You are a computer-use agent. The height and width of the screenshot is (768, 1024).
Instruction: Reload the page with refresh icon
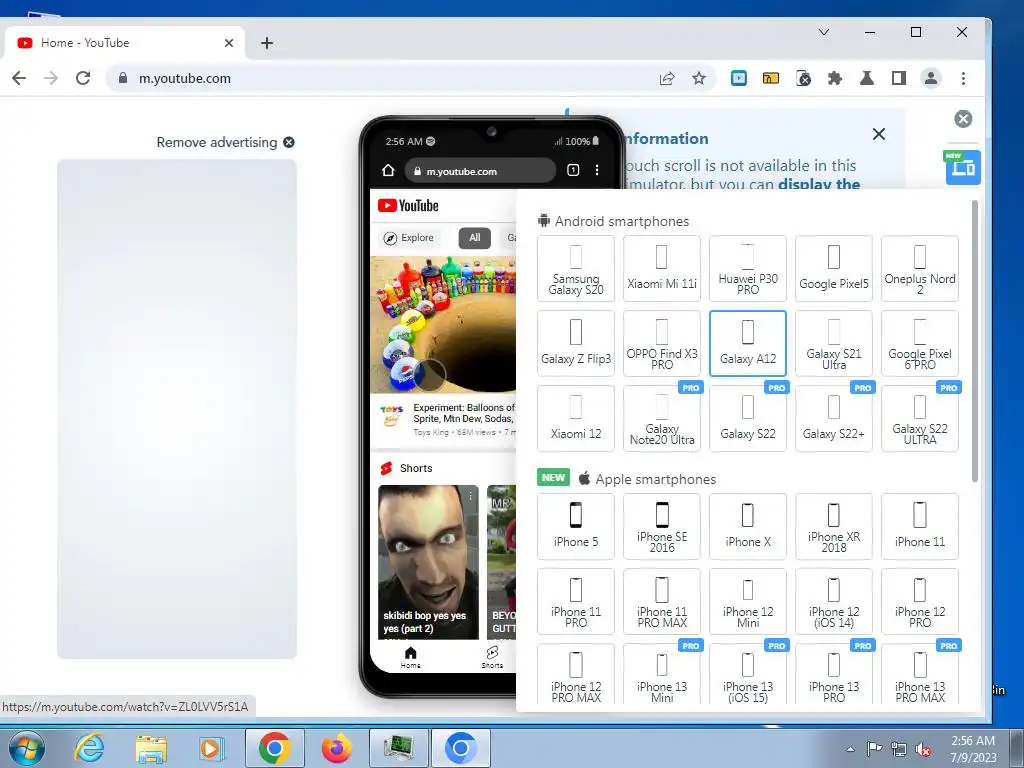(x=83, y=78)
